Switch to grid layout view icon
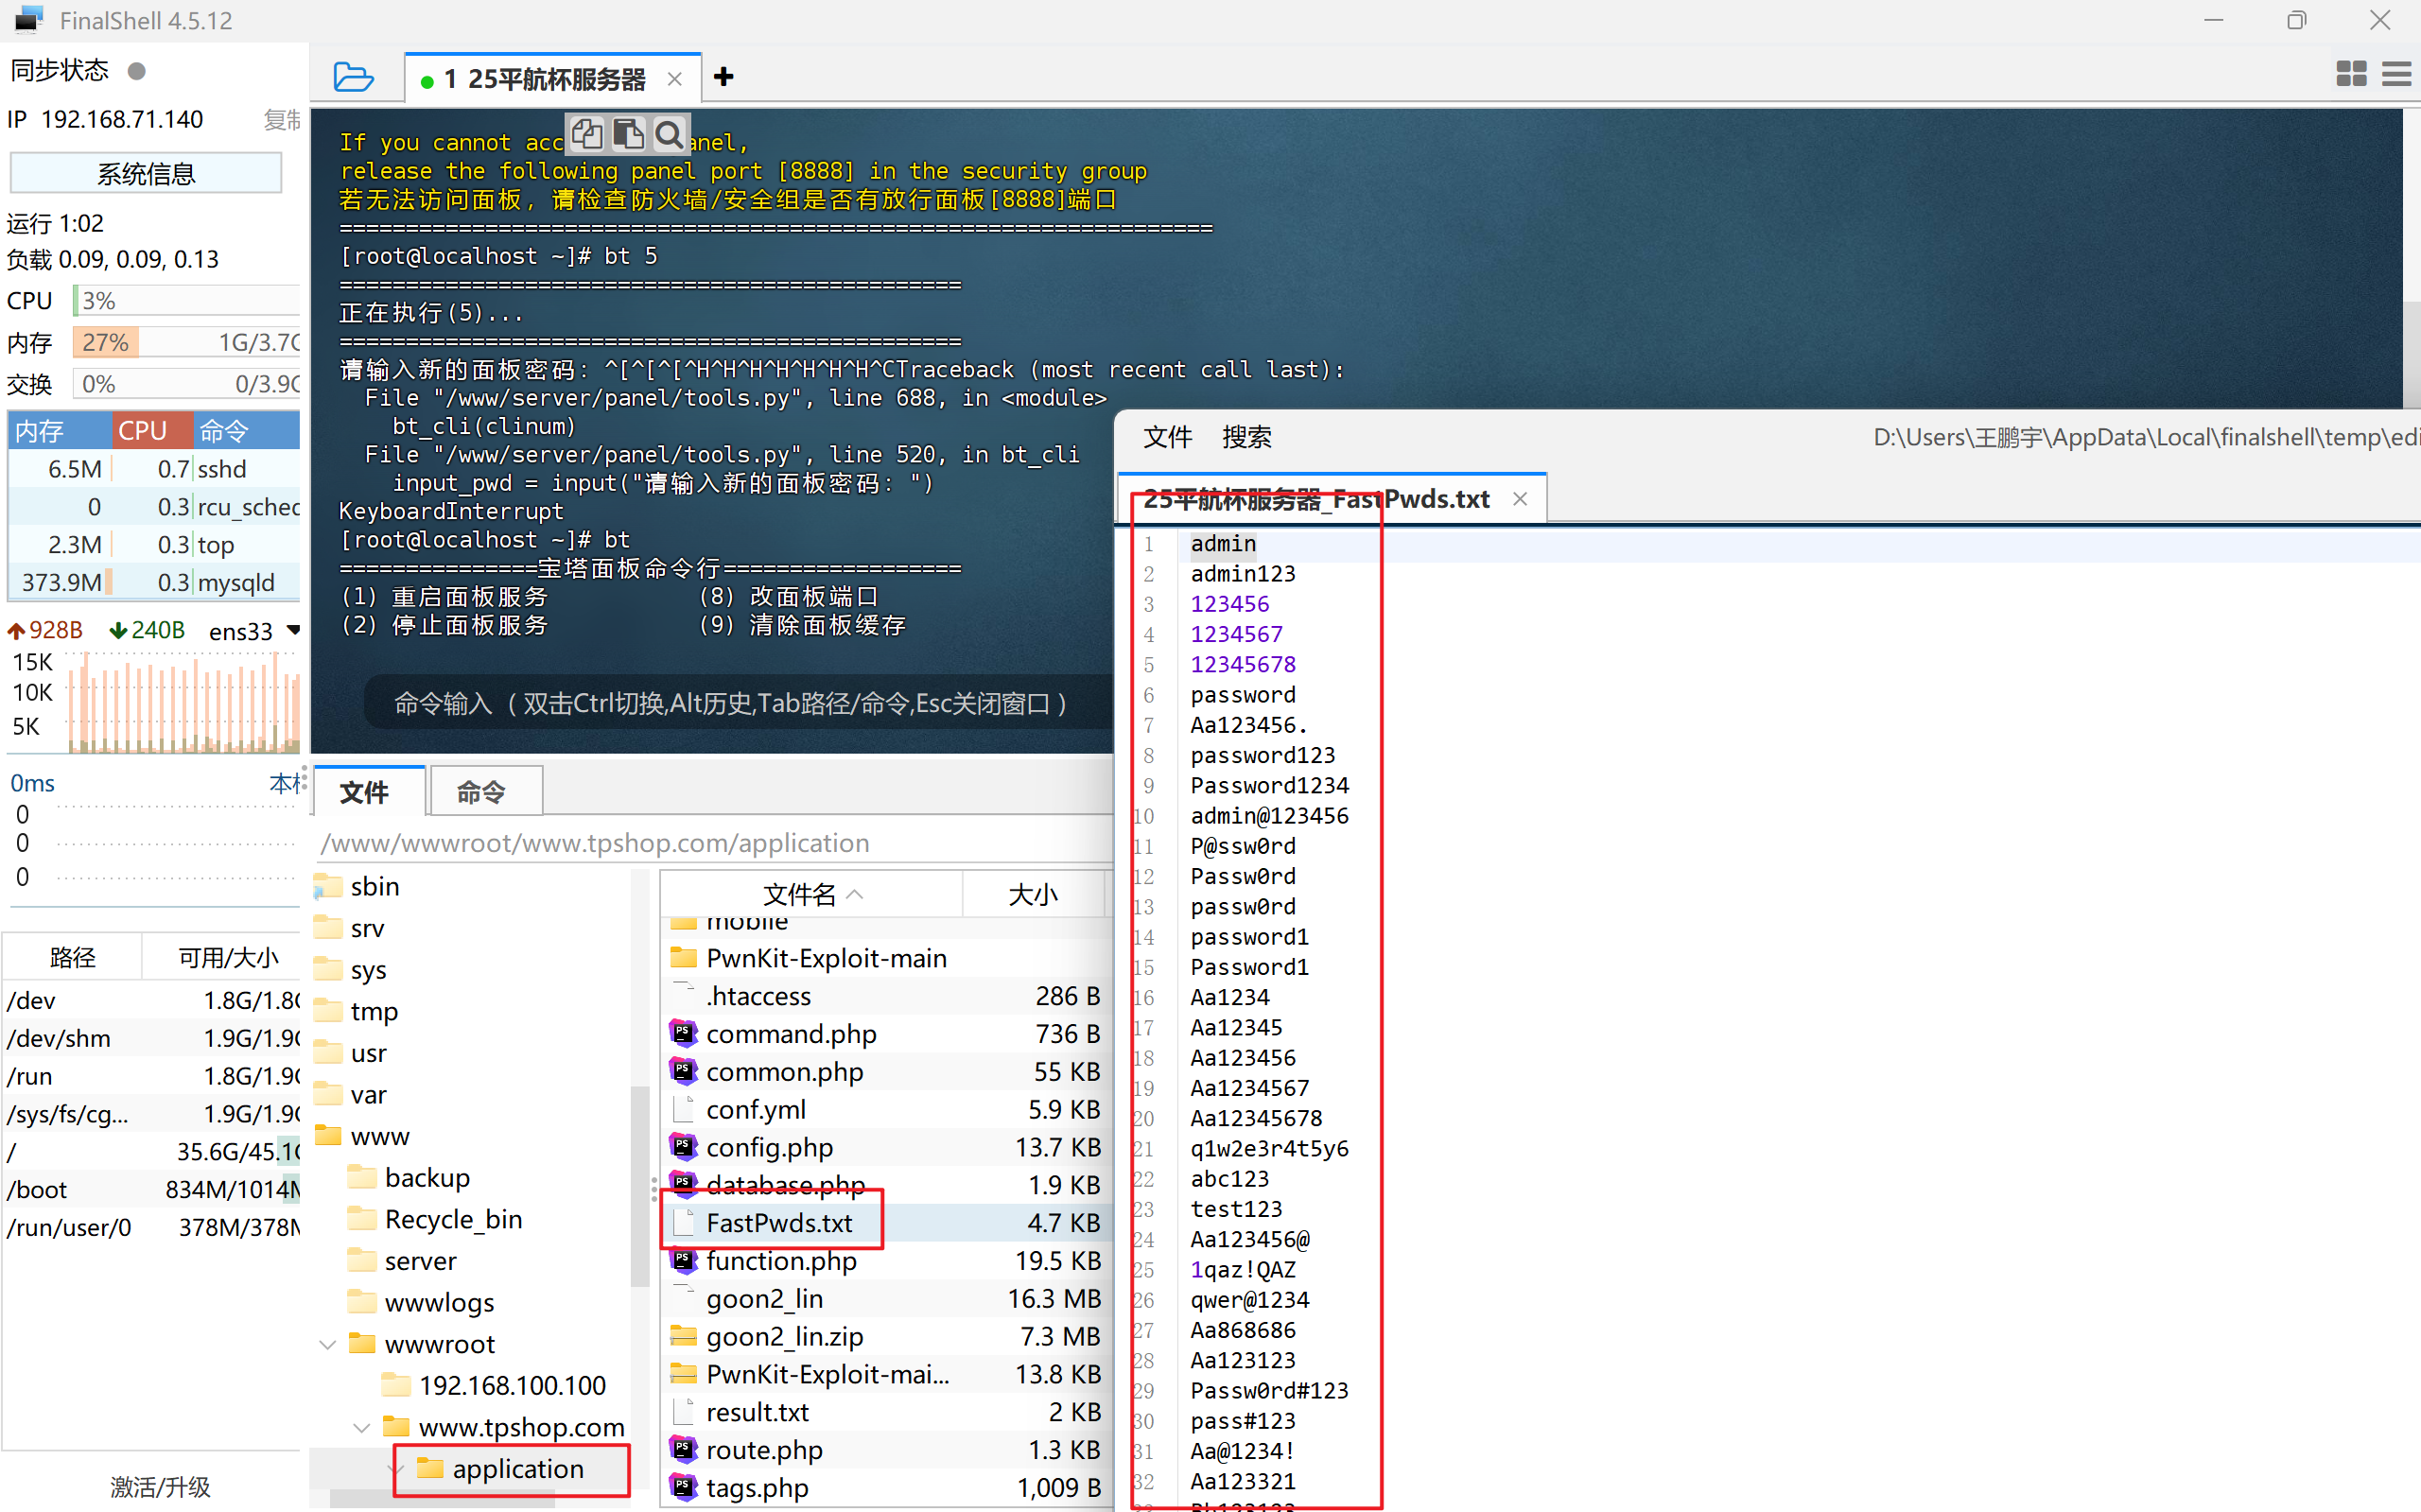The height and width of the screenshot is (1512, 2421). [x=2351, y=74]
